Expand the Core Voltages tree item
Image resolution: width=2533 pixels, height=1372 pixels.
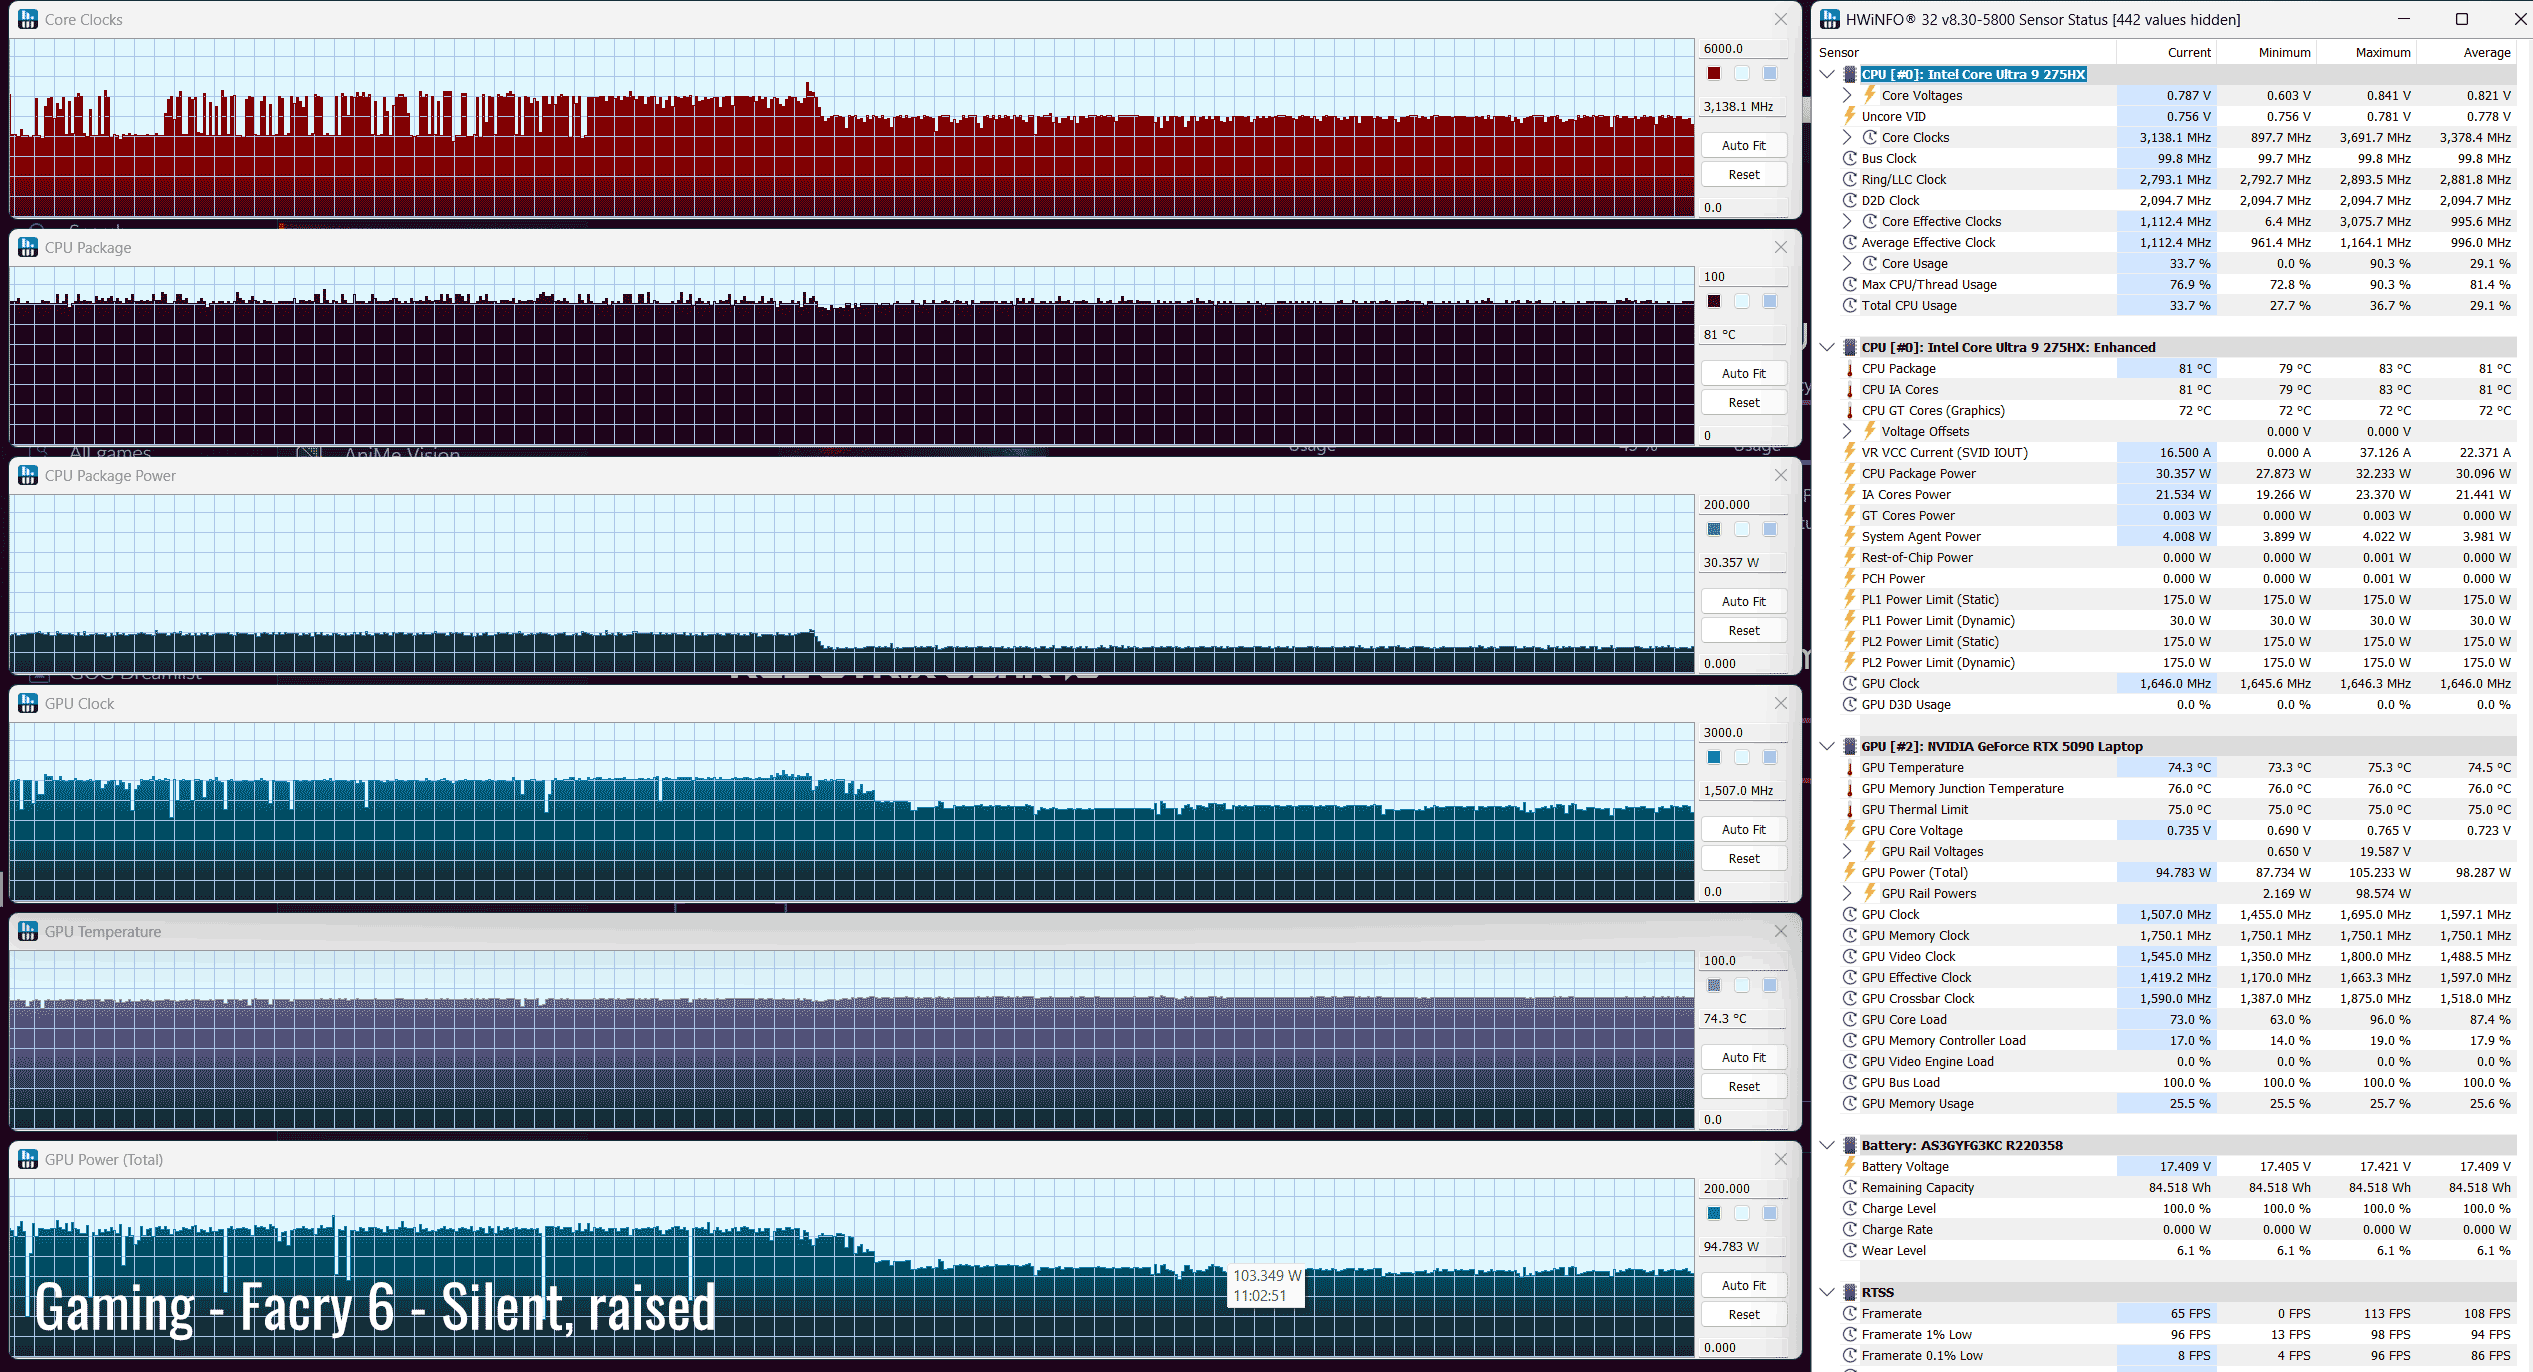pyautogui.click(x=1847, y=95)
